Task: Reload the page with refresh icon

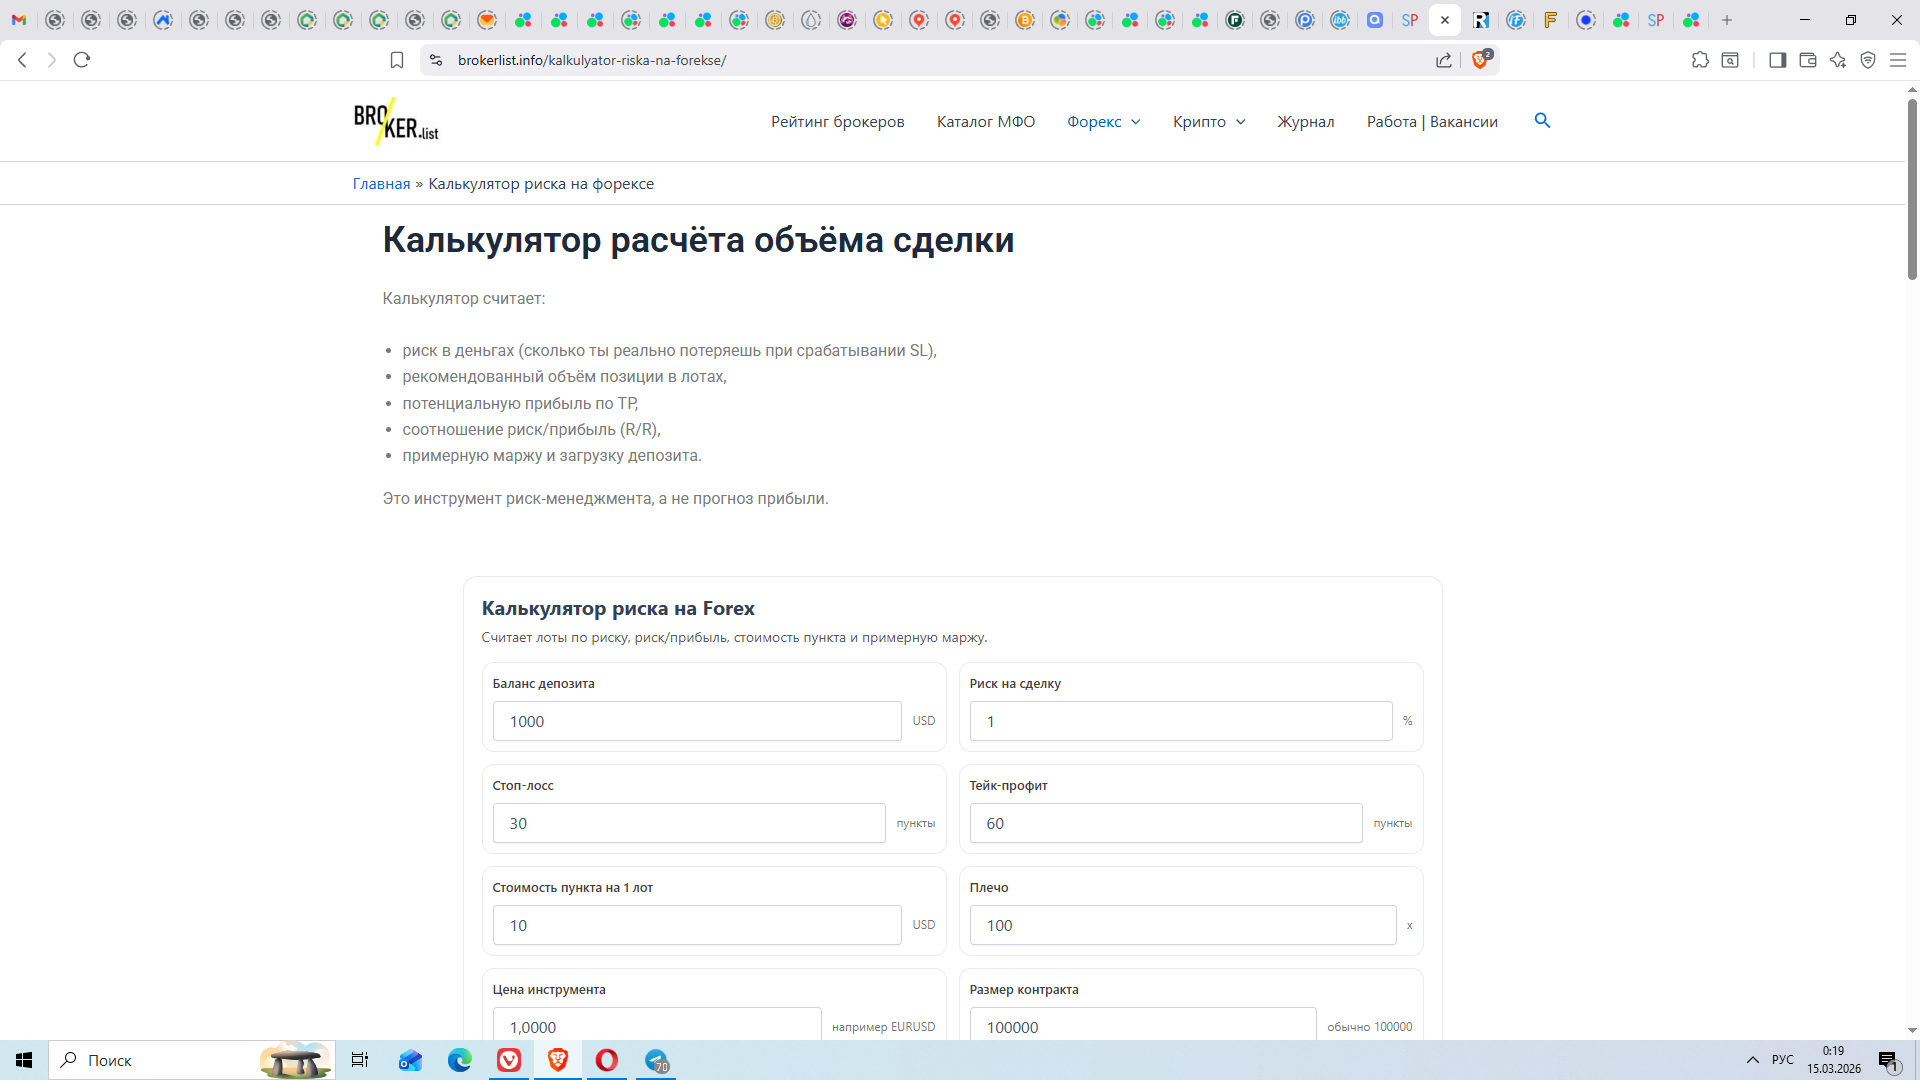Action: pos(82,60)
